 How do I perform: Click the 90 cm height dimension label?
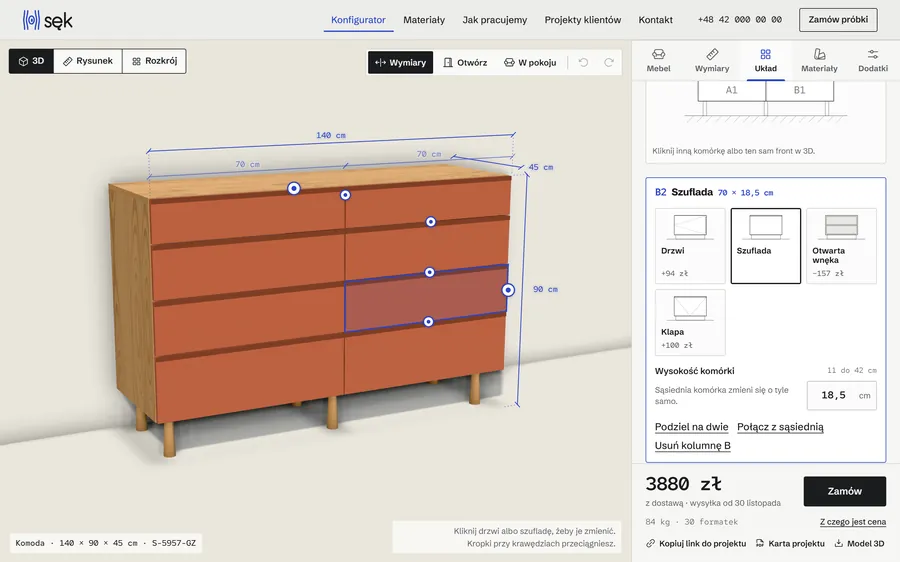point(545,289)
